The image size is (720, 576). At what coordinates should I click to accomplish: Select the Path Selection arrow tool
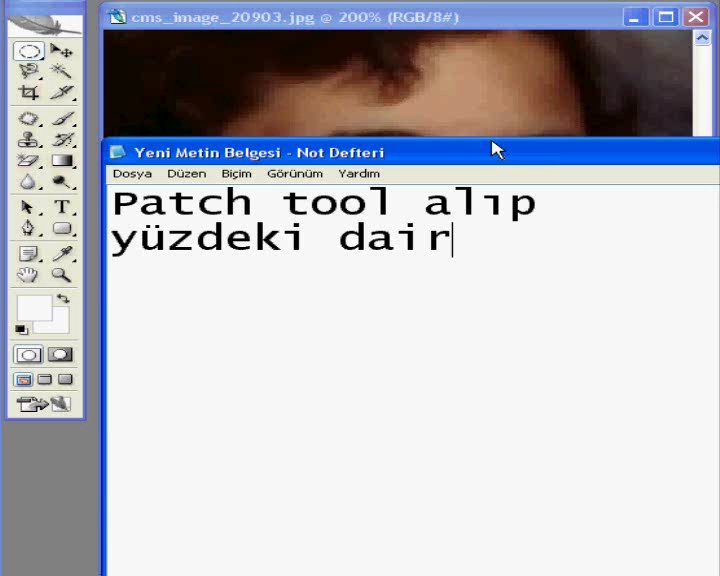tap(29, 207)
